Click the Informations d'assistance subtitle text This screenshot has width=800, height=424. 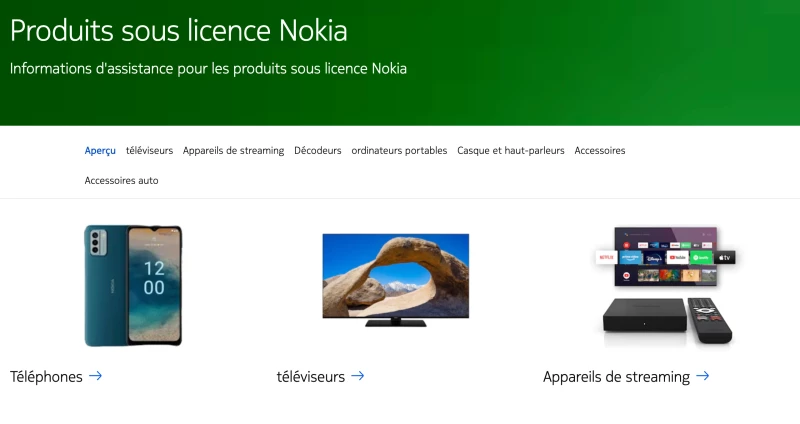tap(208, 68)
